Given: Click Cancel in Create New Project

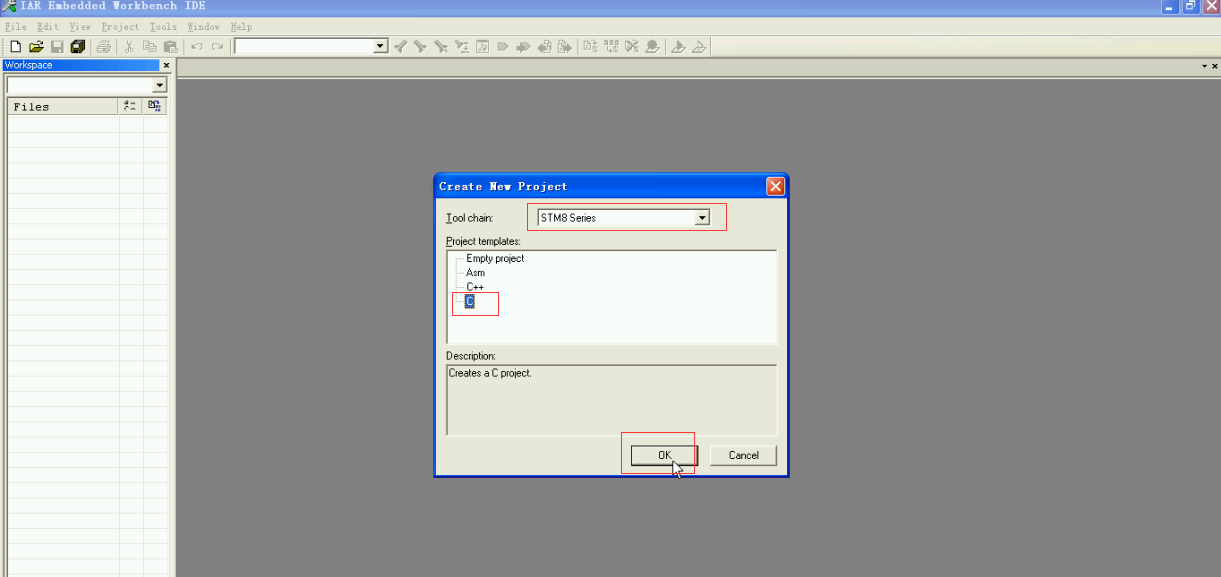Looking at the screenshot, I should pyautogui.click(x=743, y=455).
